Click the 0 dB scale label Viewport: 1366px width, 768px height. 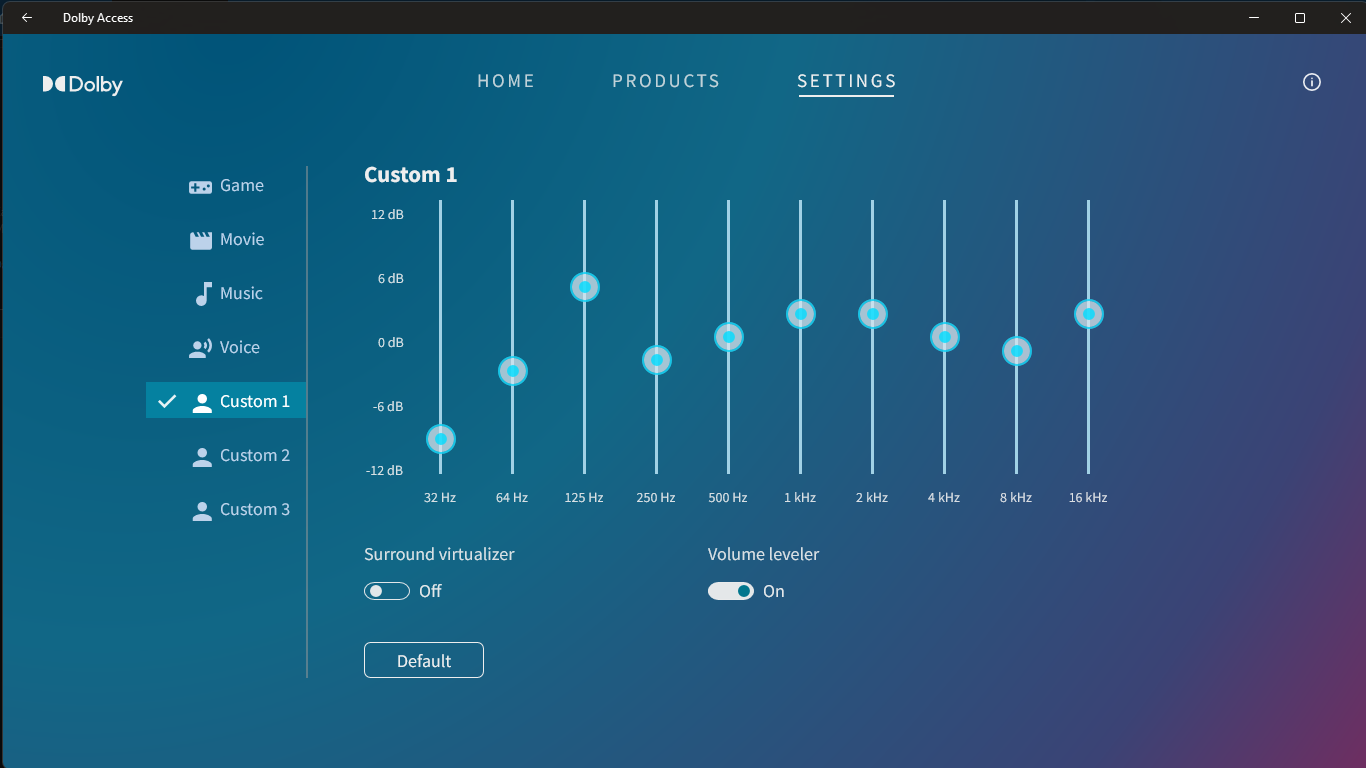click(x=391, y=342)
